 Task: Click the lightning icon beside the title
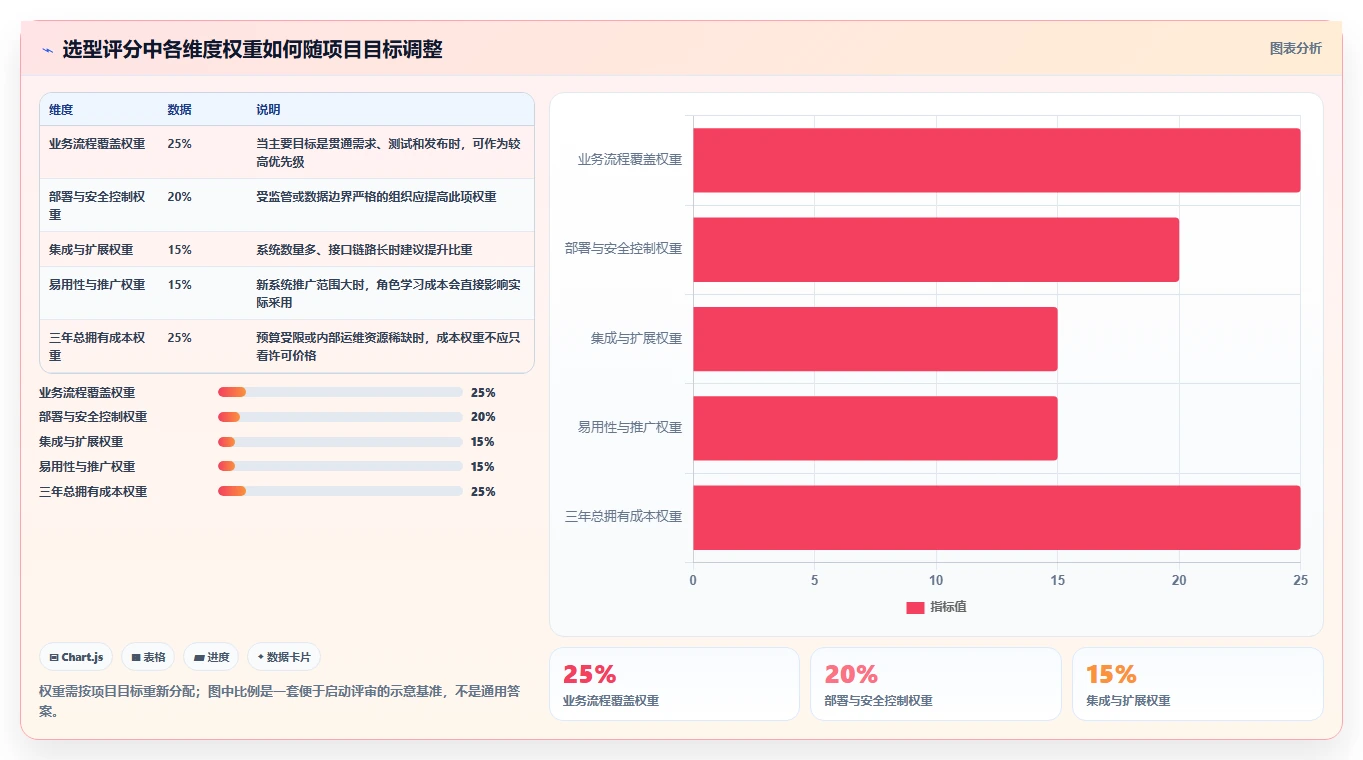[x=47, y=50]
